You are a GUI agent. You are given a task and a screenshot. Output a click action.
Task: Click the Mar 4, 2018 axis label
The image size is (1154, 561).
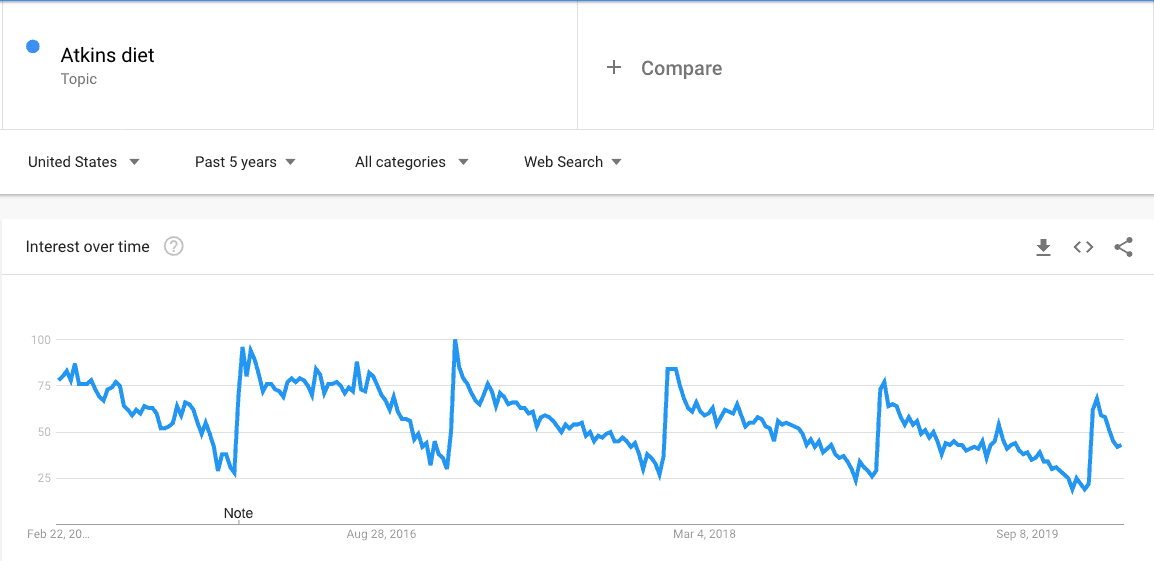[x=704, y=534]
